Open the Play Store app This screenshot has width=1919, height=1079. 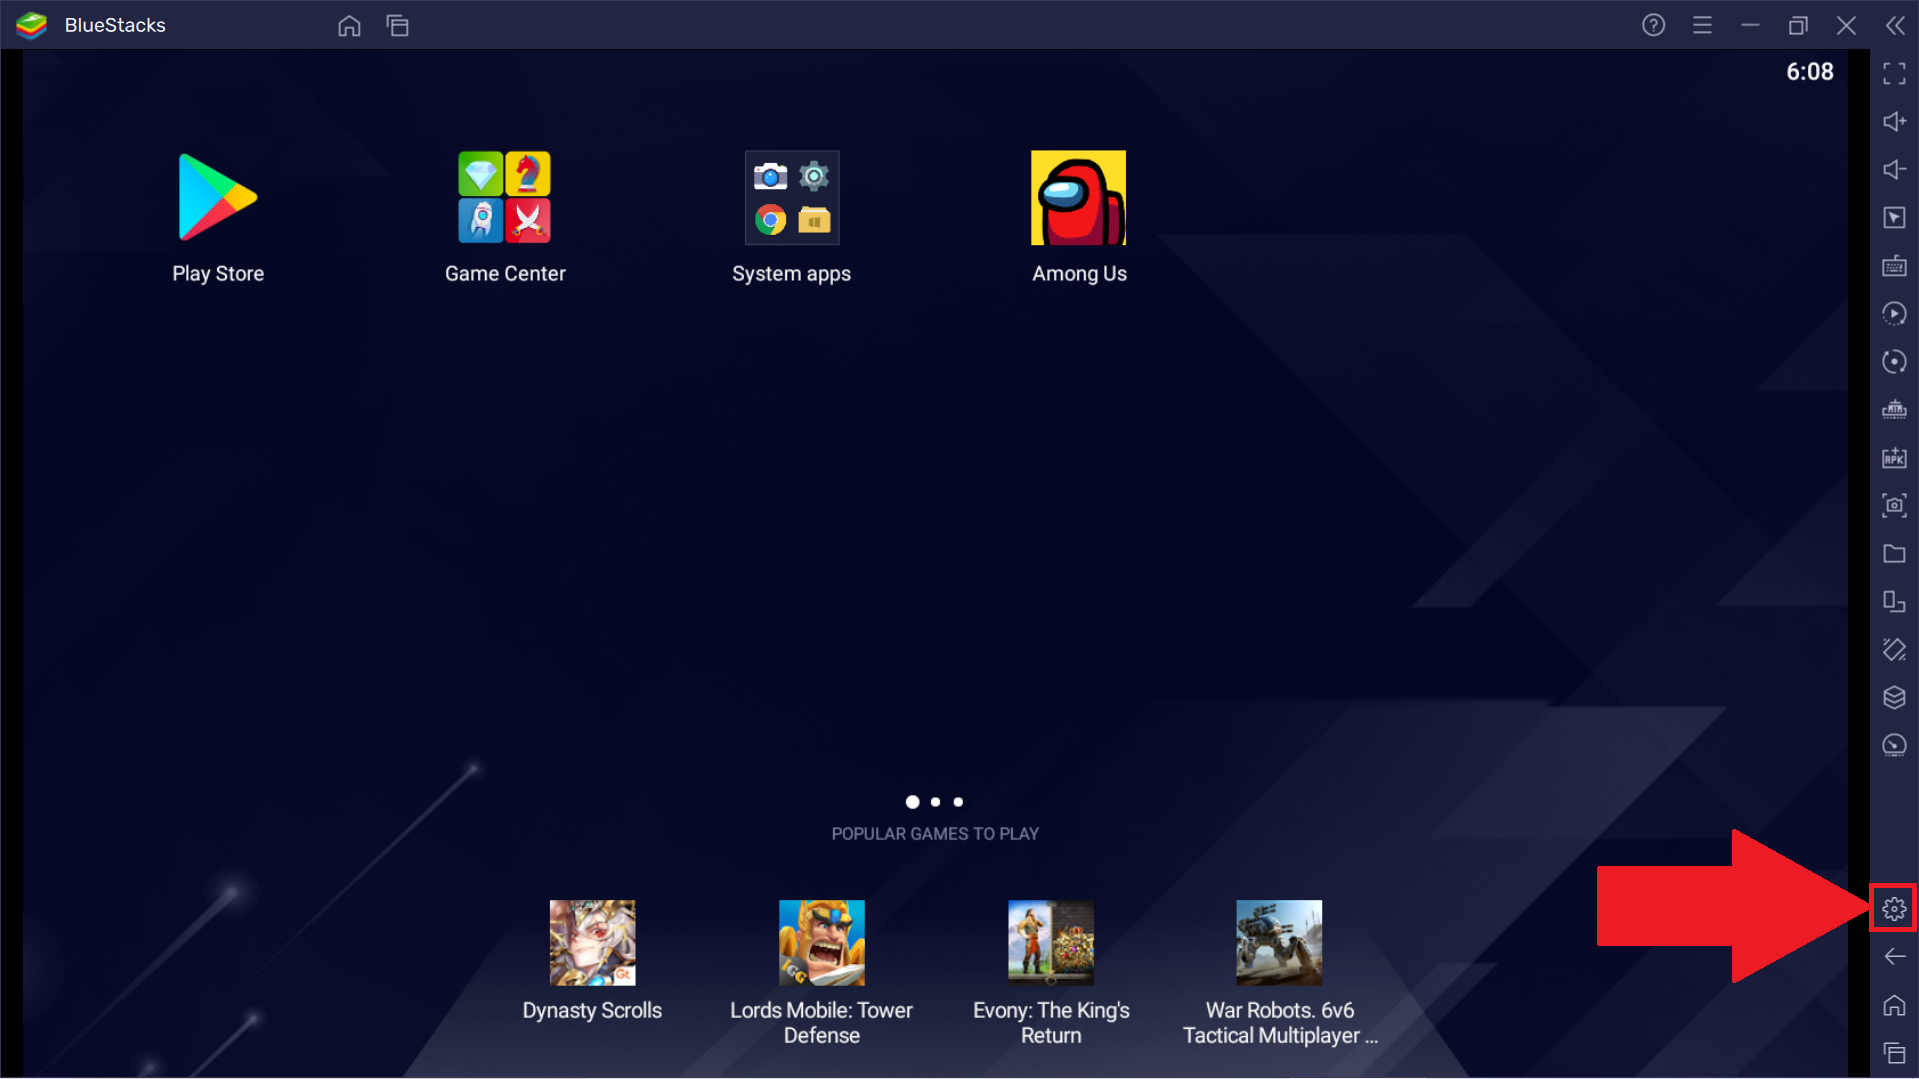(x=217, y=198)
